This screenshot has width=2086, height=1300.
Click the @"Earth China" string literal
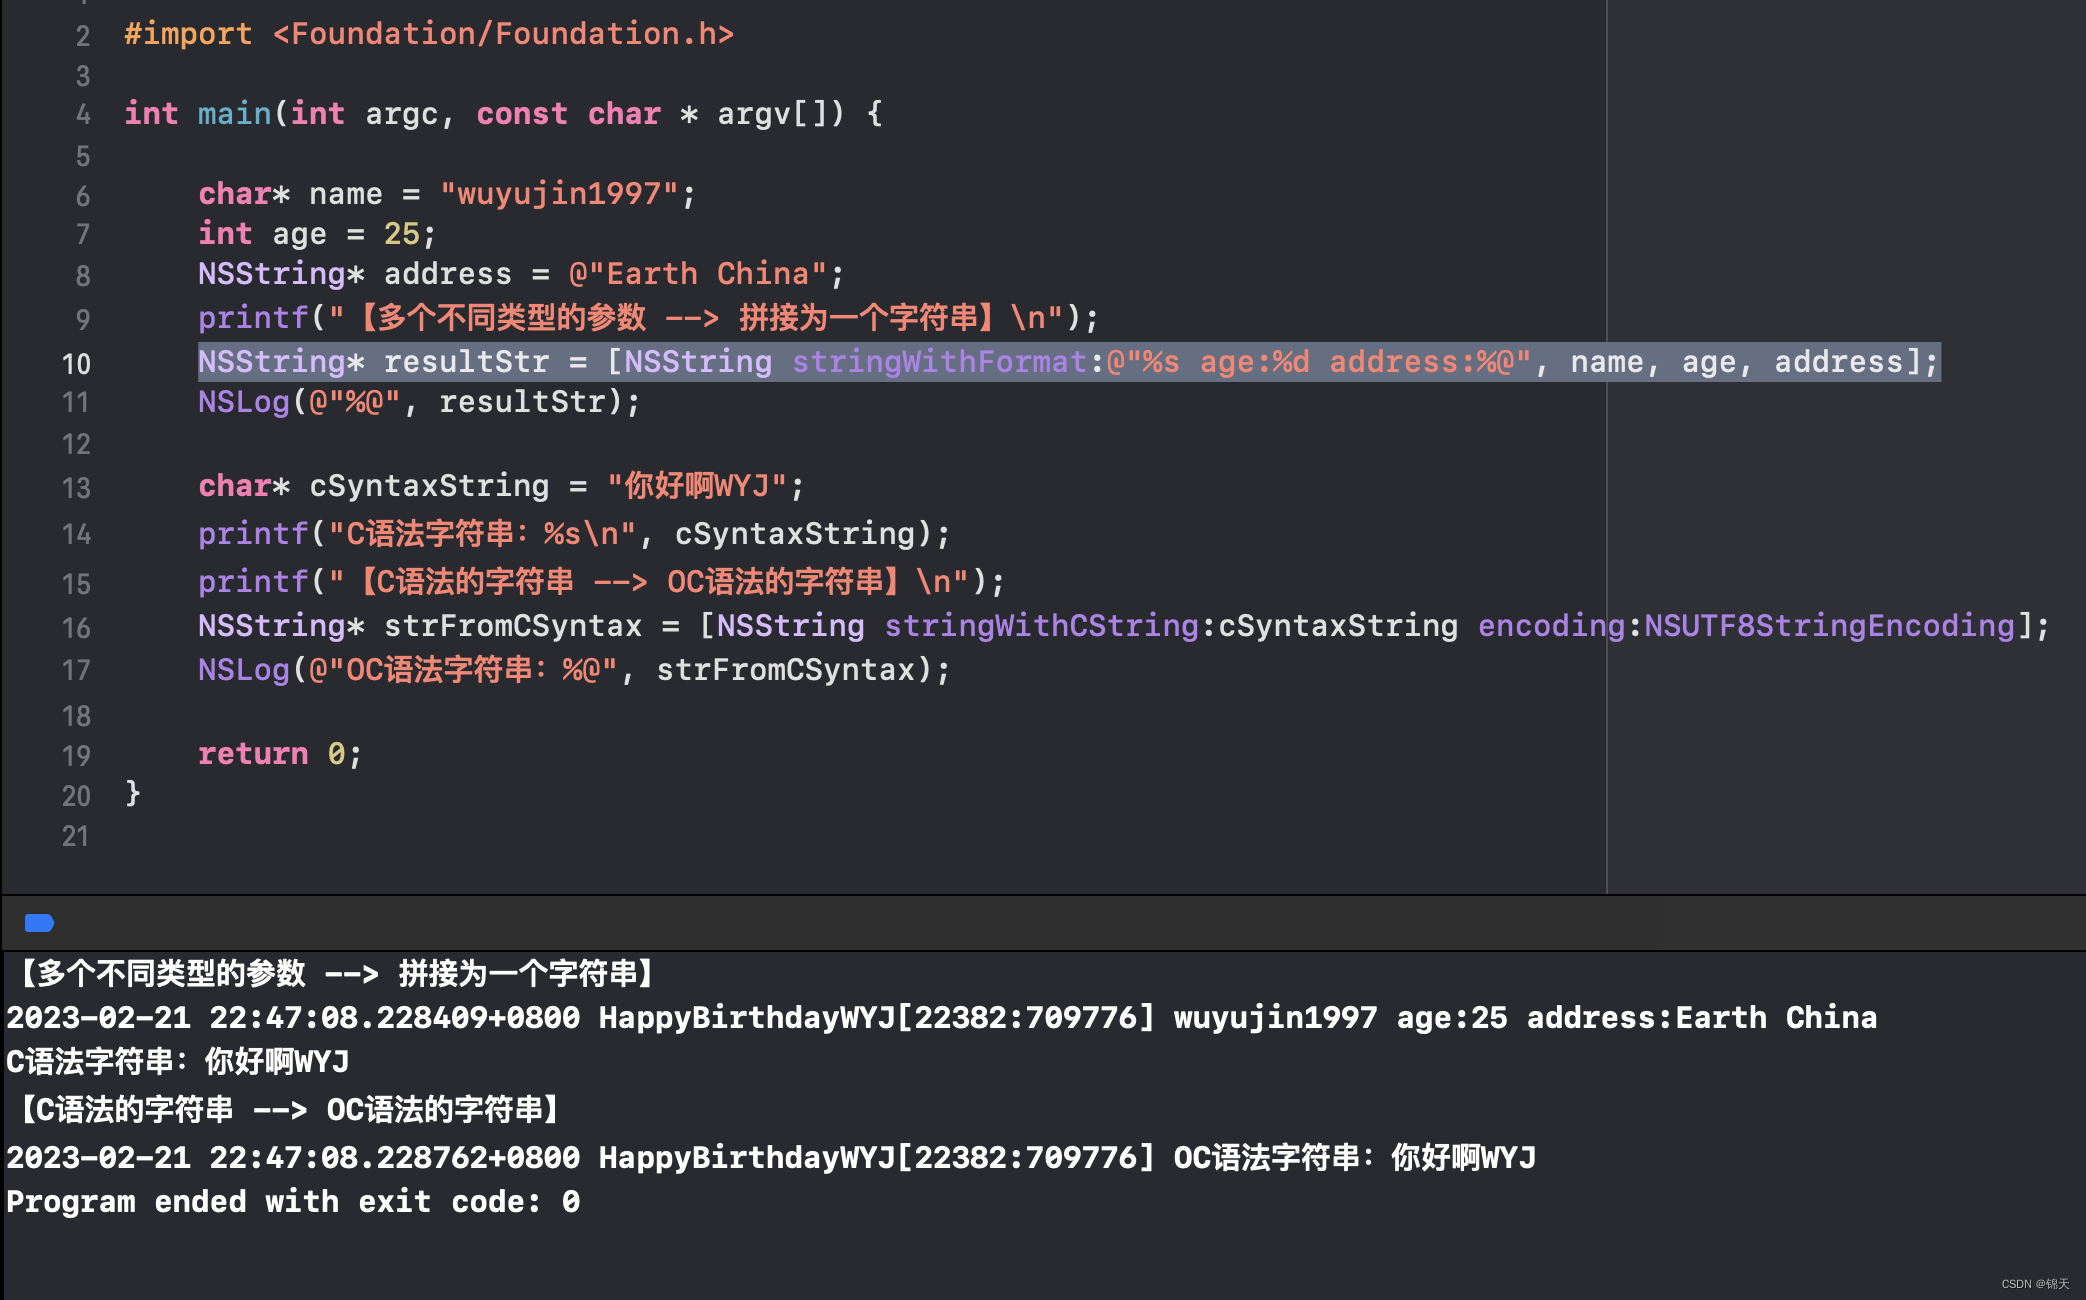coord(697,274)
